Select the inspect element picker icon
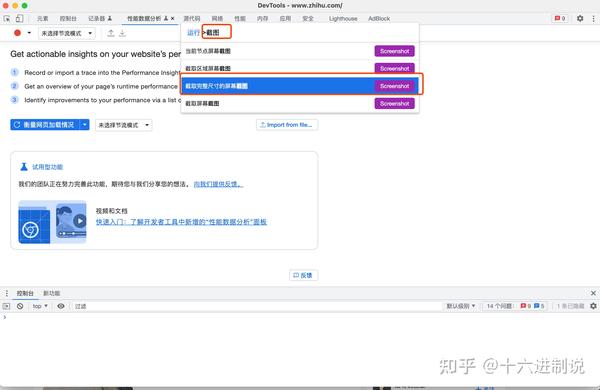The width and height of the screenshot is (600, 390). point(7,18)
